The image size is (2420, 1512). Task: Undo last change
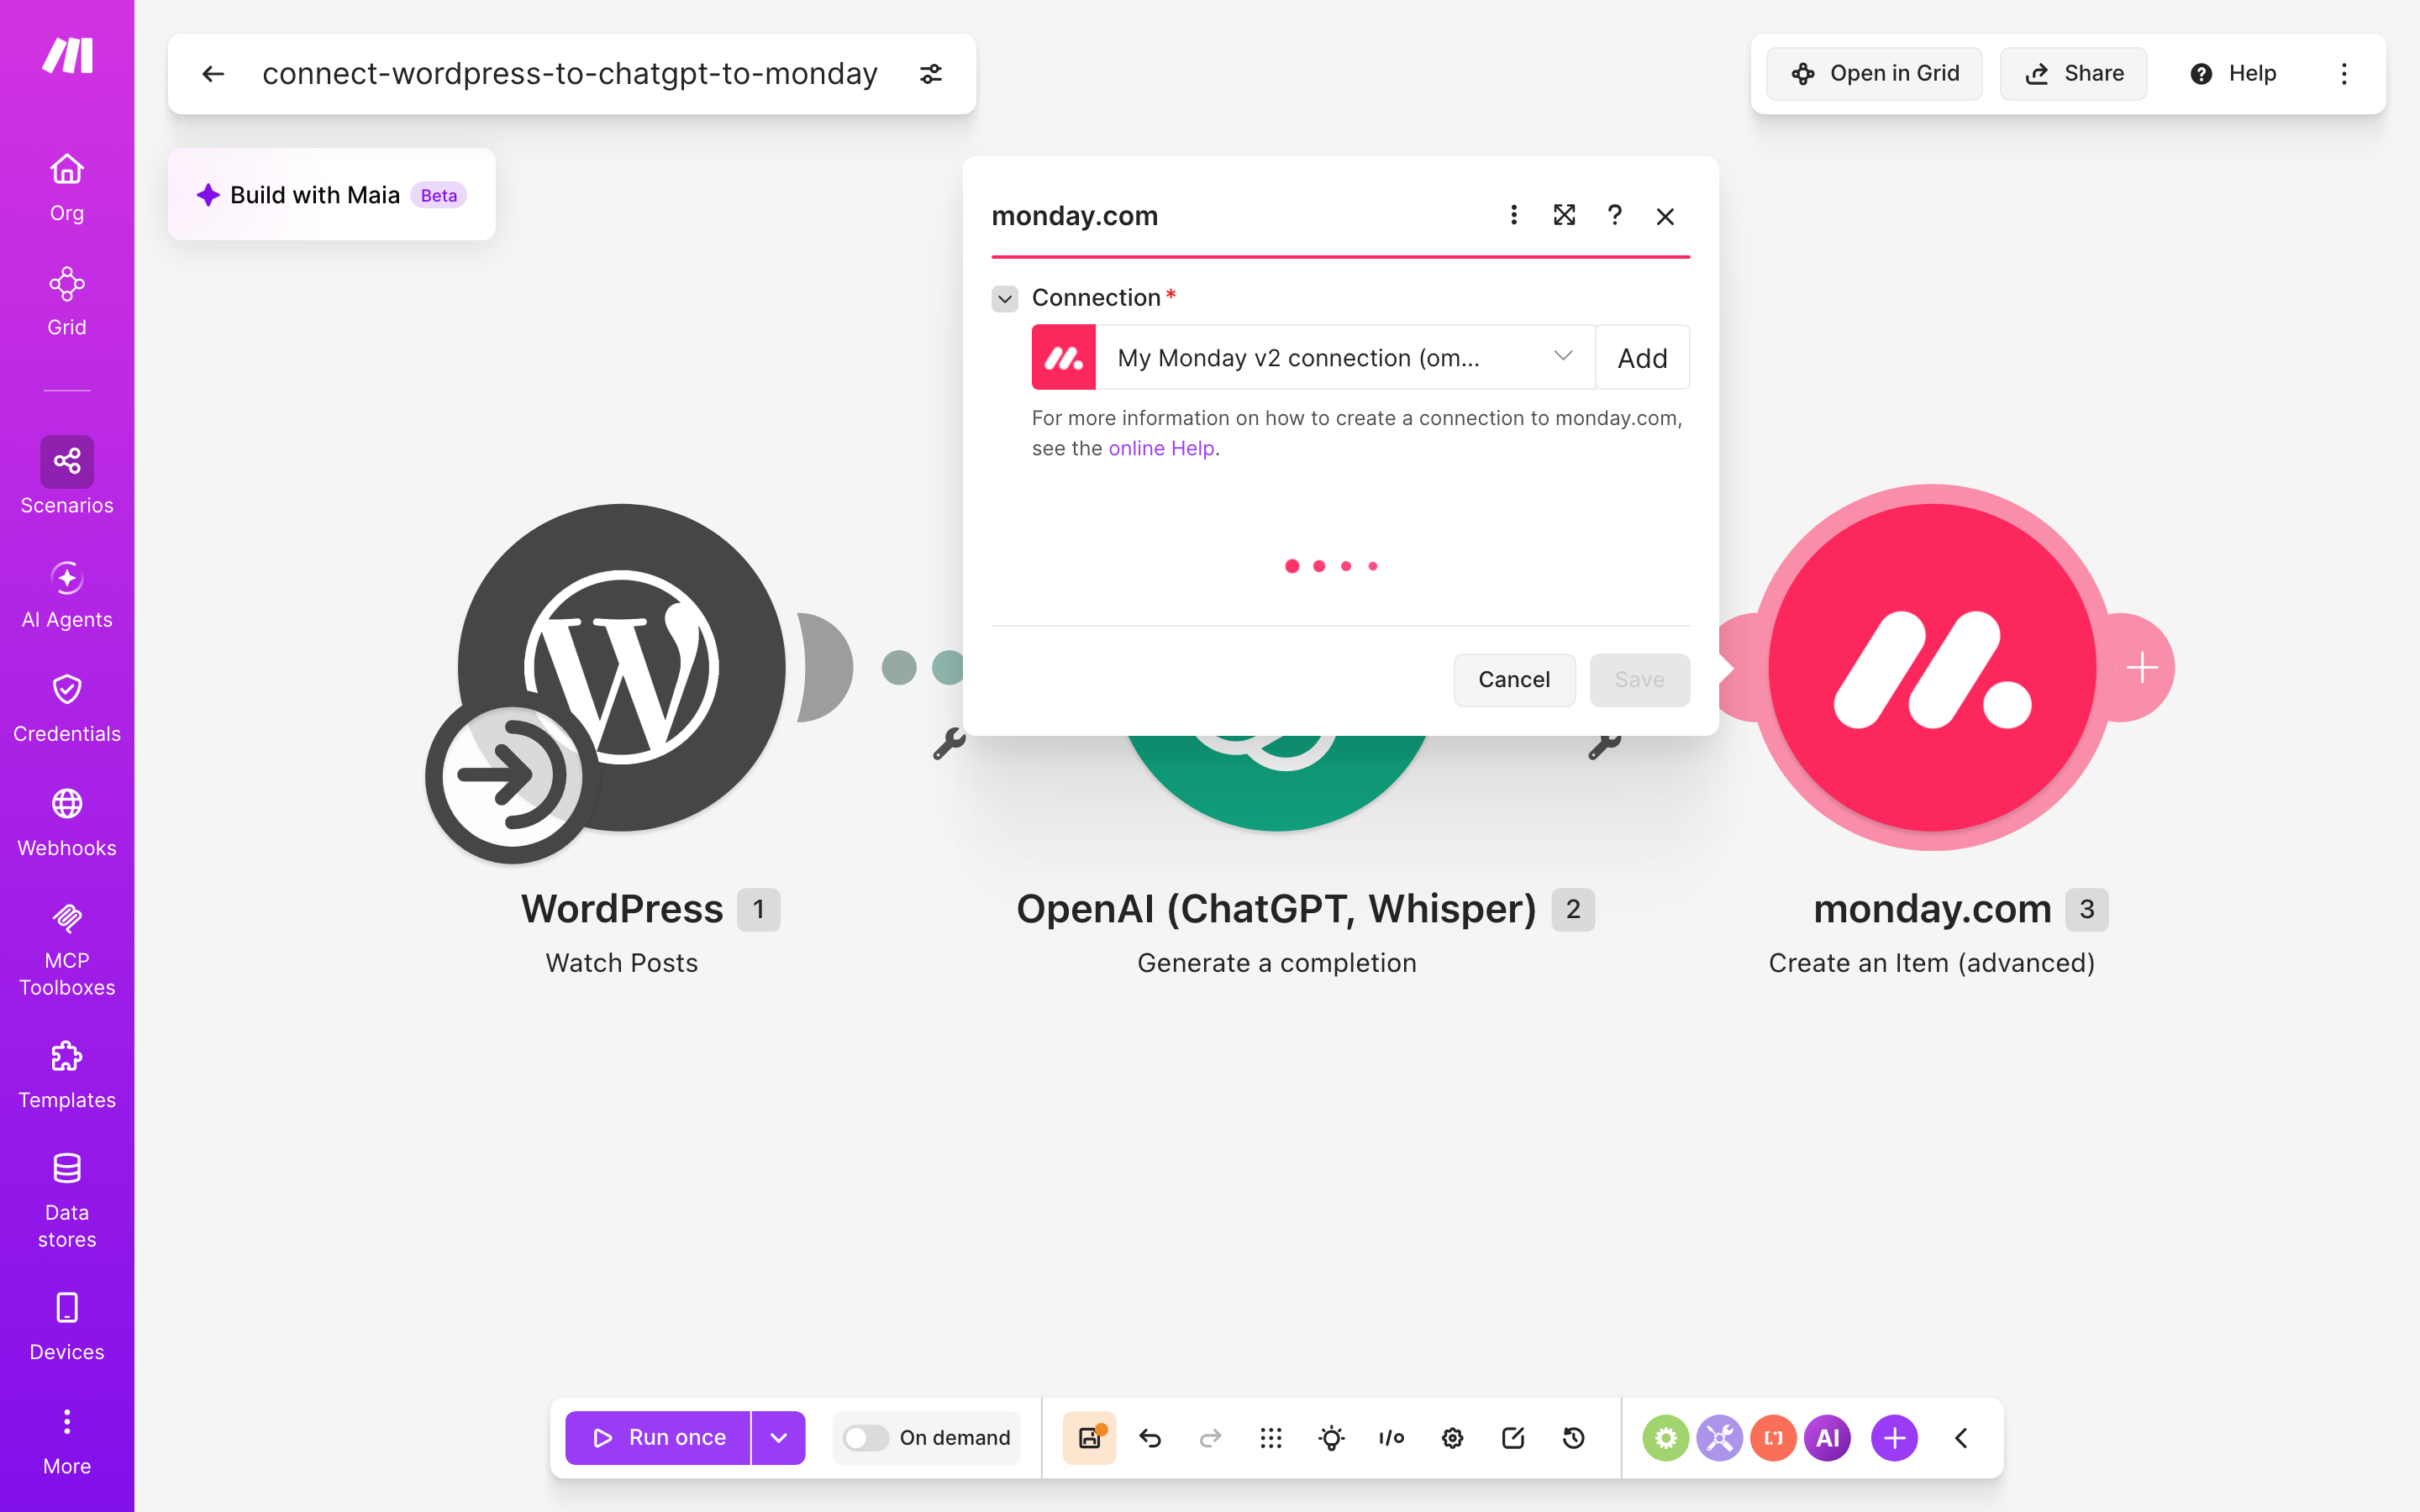(x=1150, y=1438)
